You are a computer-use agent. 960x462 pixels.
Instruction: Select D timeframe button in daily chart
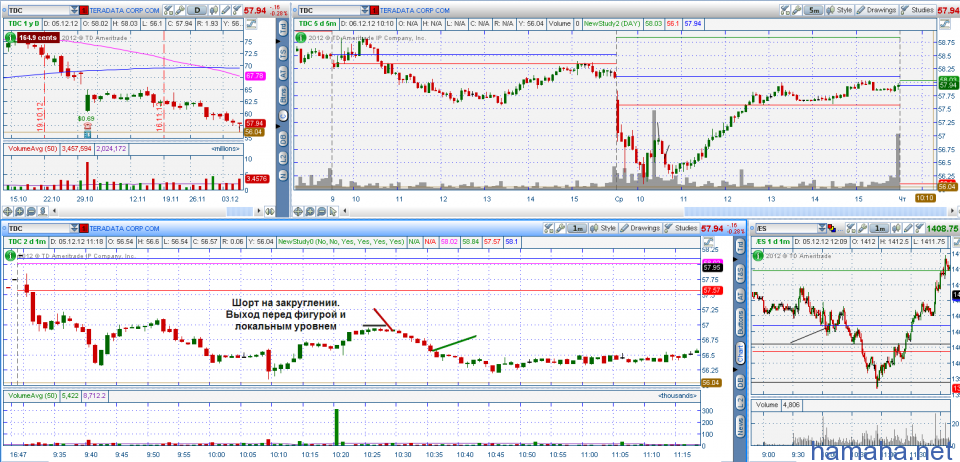[197, 10]
